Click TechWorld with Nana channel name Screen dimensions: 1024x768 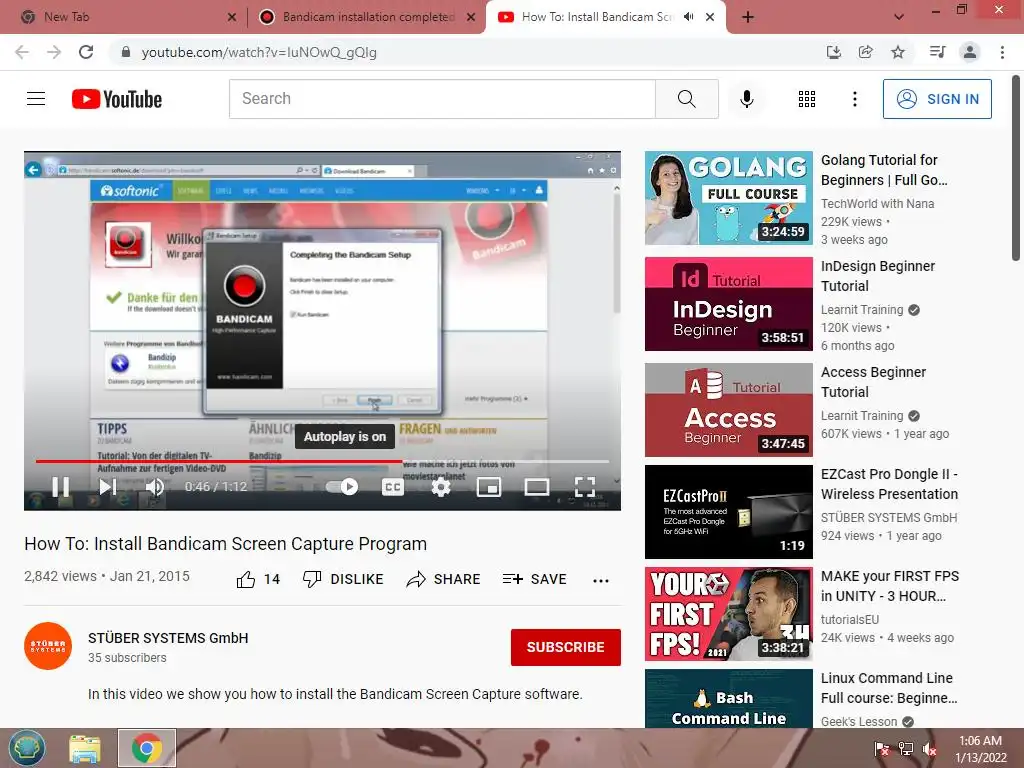[877, 204]
